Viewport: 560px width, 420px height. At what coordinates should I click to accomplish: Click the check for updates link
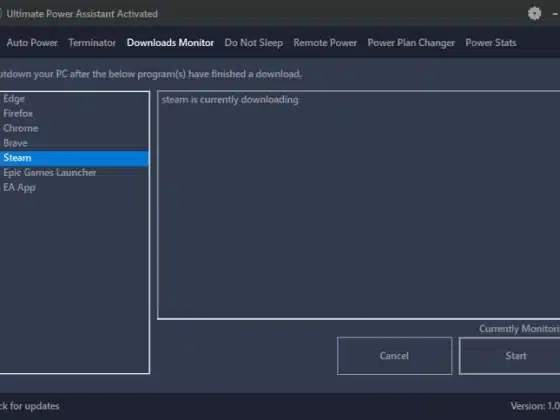(x=30, y=406)
